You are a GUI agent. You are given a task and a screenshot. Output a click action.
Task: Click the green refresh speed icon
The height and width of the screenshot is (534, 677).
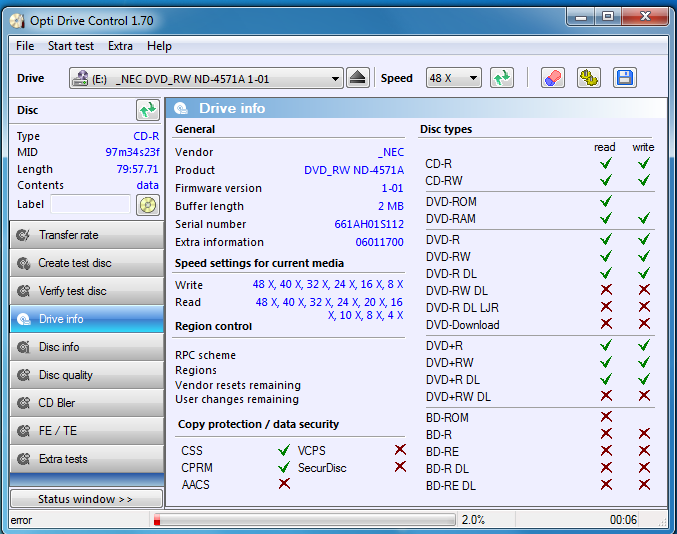(502, 78)
